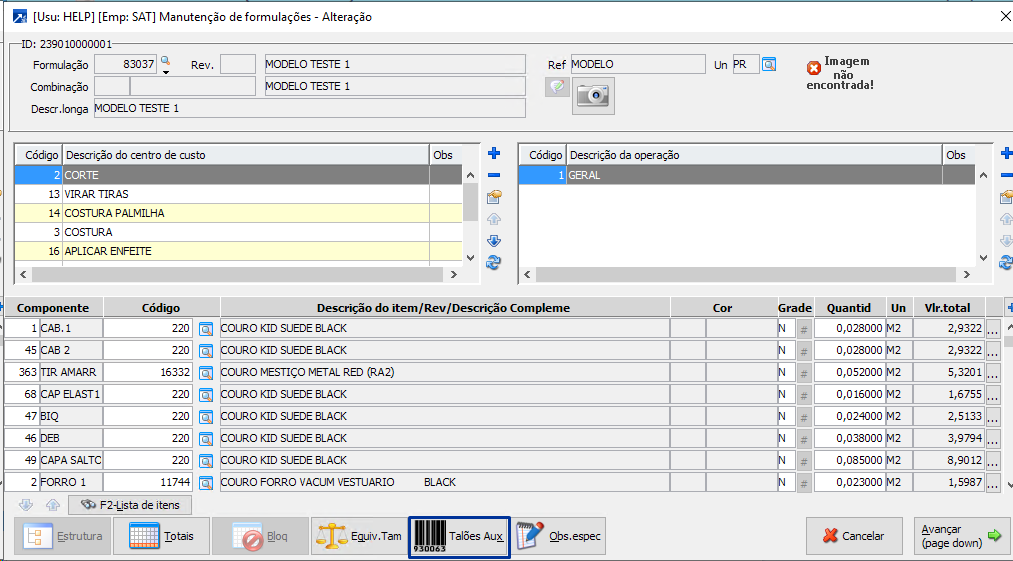Add an operation with the plus icon
1013x561 pixels.
point(1007,153)
